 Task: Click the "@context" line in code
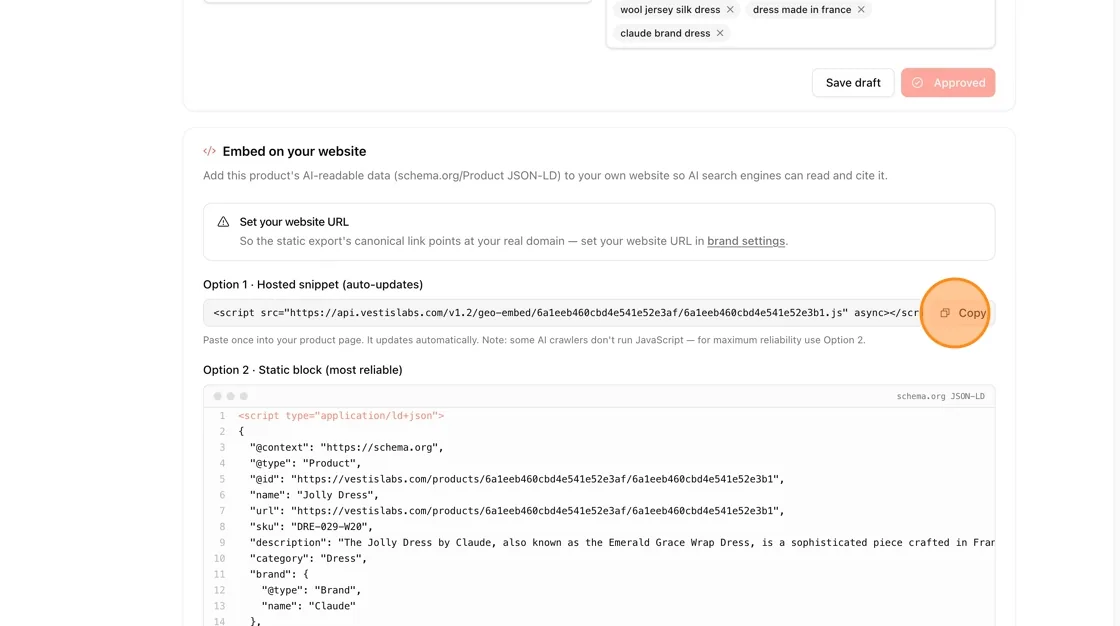click(x=346, y=447)
